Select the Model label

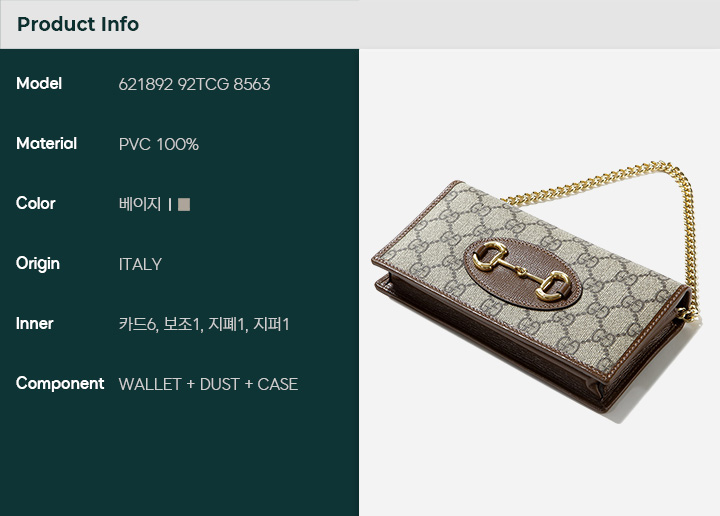tap(39, 84)
